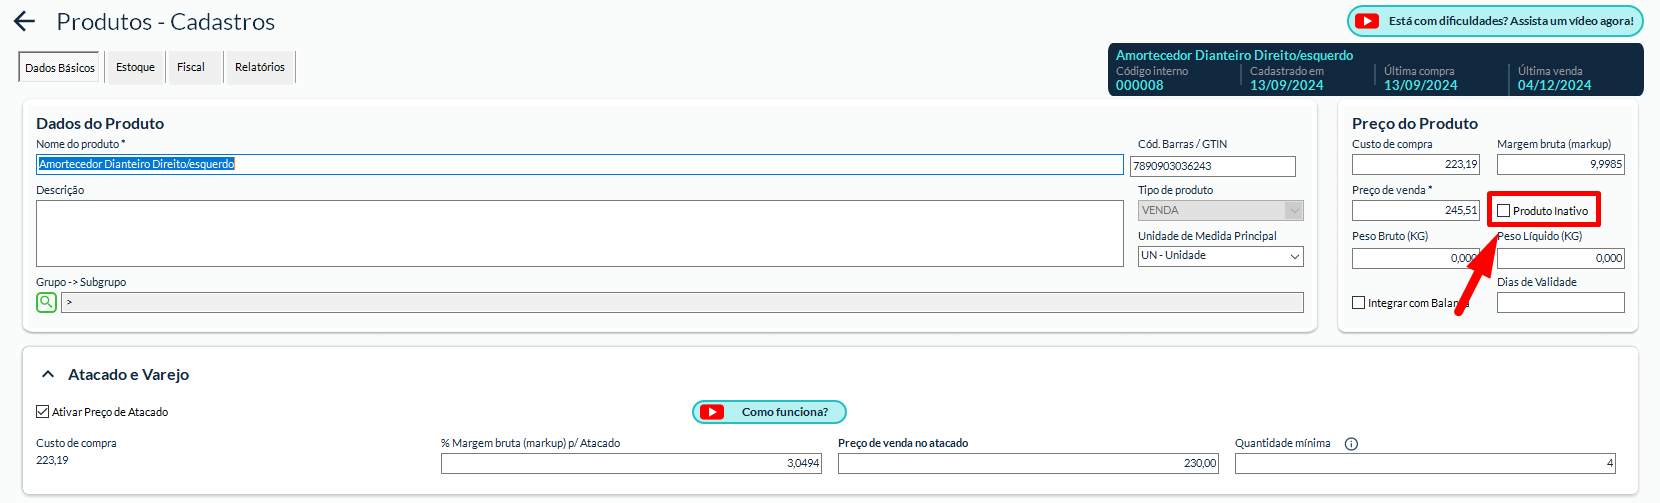Enable the Integrar com Balança checkbox
Screen dimensions: 1660x503
coord(1358,303)
